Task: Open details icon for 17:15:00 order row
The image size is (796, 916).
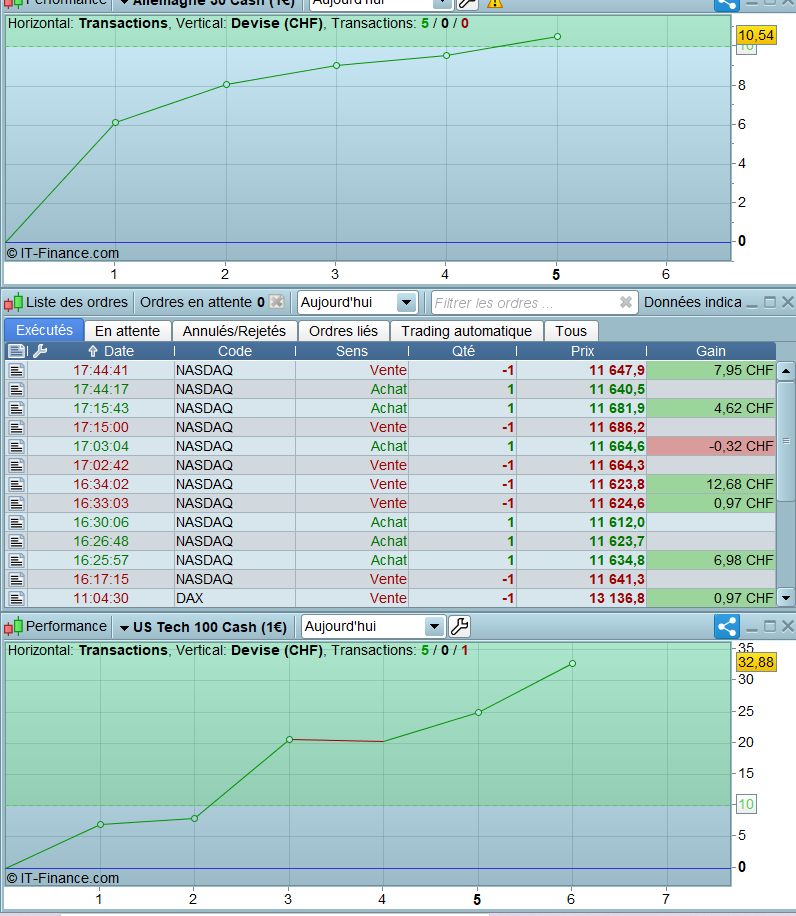Action: coord(16,427)
